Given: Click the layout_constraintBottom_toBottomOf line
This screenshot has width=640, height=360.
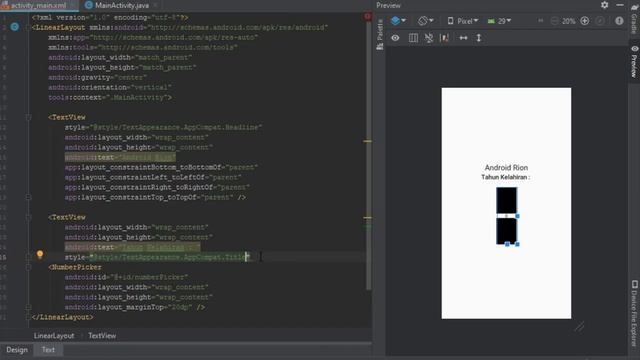Looking at the screenshot, I should point(161,167).
